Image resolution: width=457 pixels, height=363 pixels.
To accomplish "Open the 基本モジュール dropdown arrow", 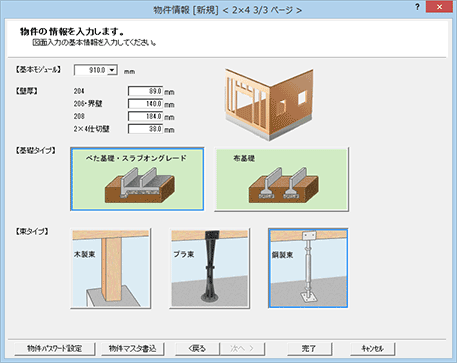I will tap(112, 70).
